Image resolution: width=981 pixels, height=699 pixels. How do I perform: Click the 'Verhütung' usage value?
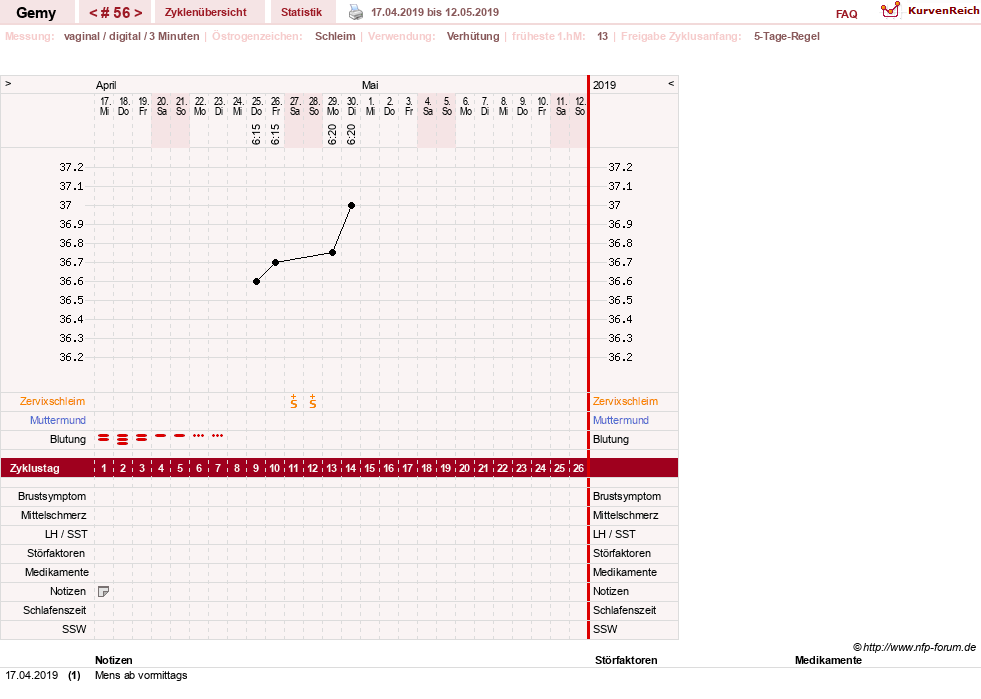[x=473, y=36]
